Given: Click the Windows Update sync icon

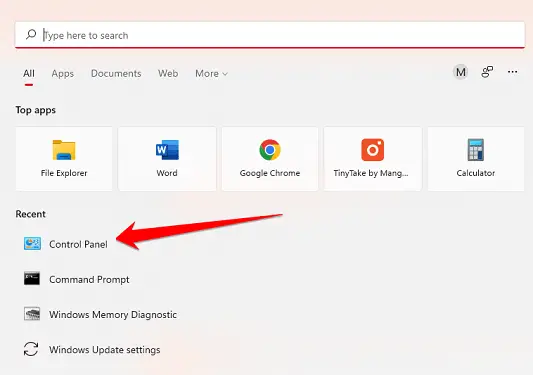Looking at the screenshot, I should [31, 349].
